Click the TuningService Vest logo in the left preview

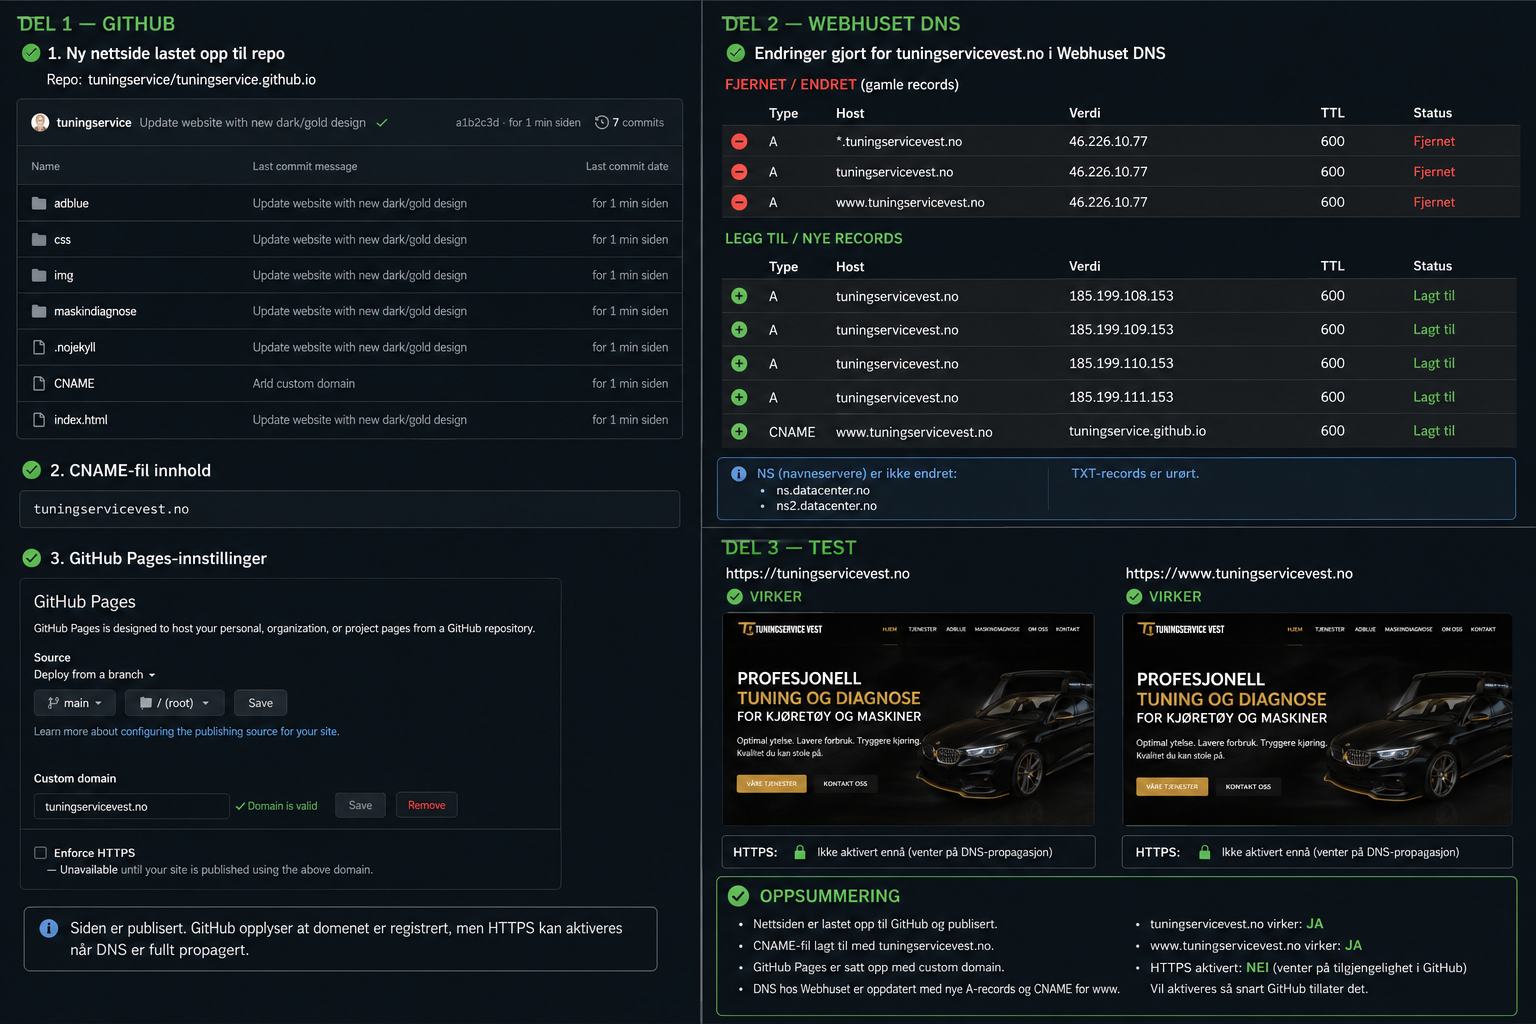pos(780,629)
